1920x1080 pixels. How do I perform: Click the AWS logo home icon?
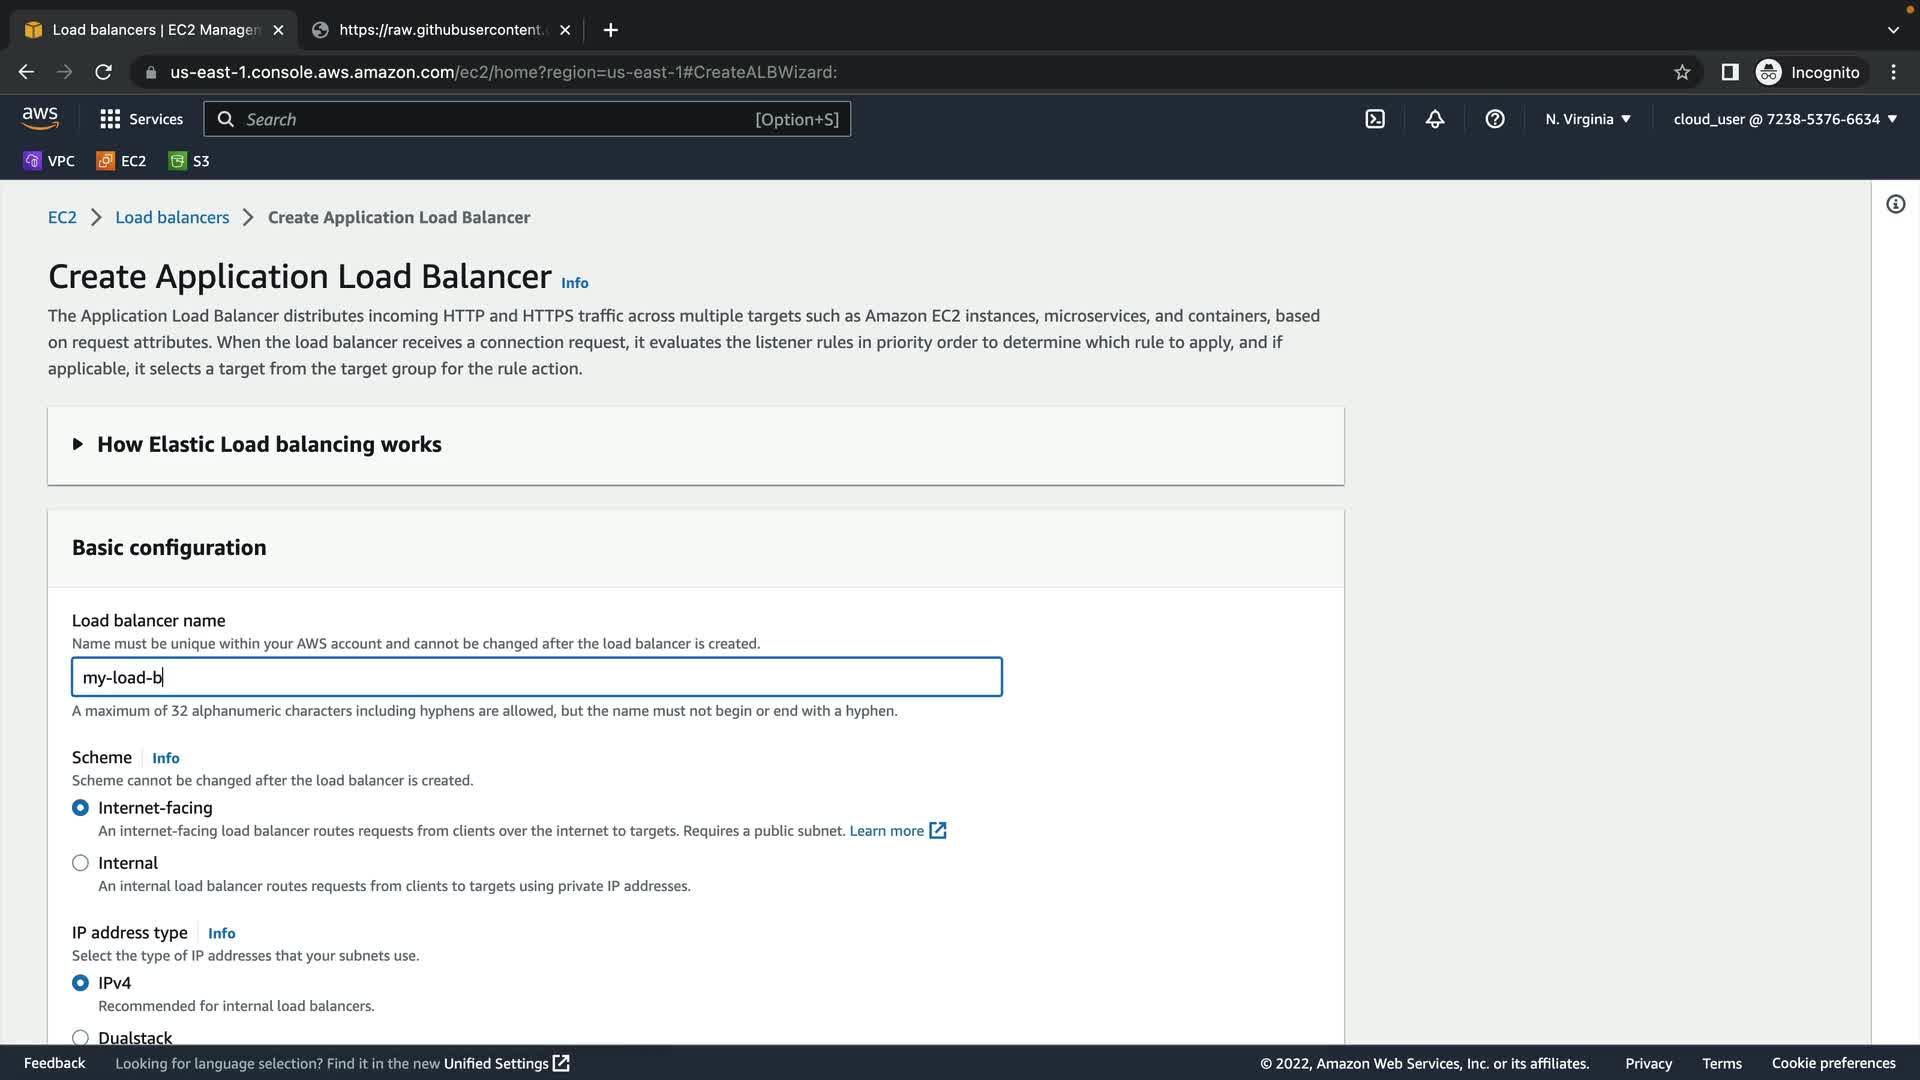(x=40, y=118)
